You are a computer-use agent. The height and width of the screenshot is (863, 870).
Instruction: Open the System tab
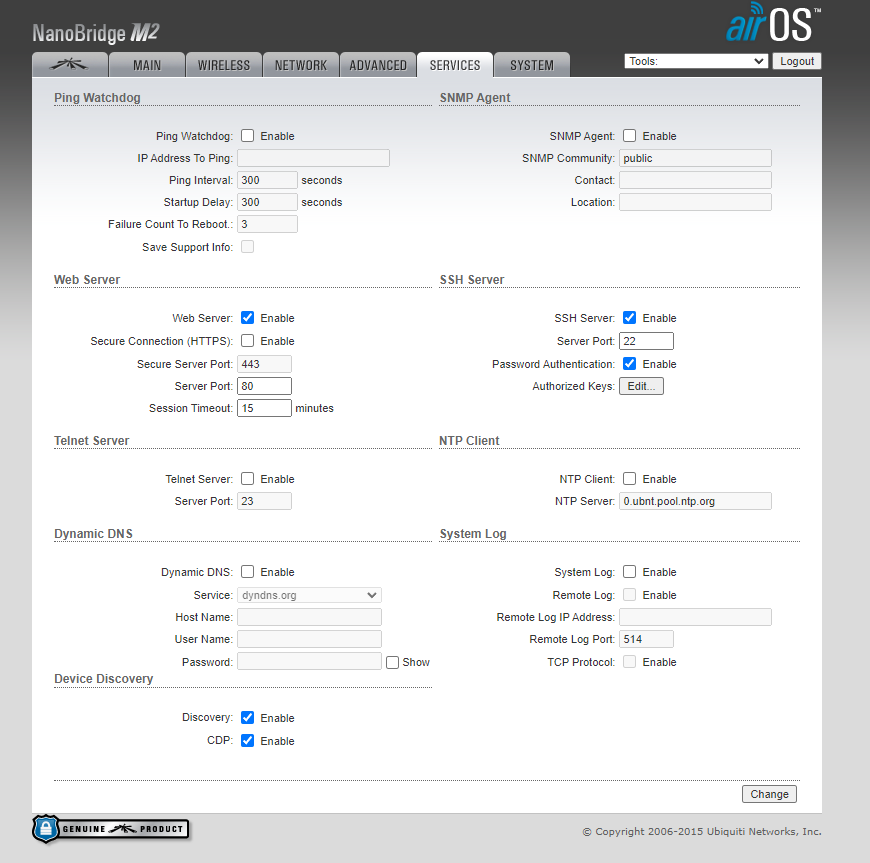tap(531, 65)
